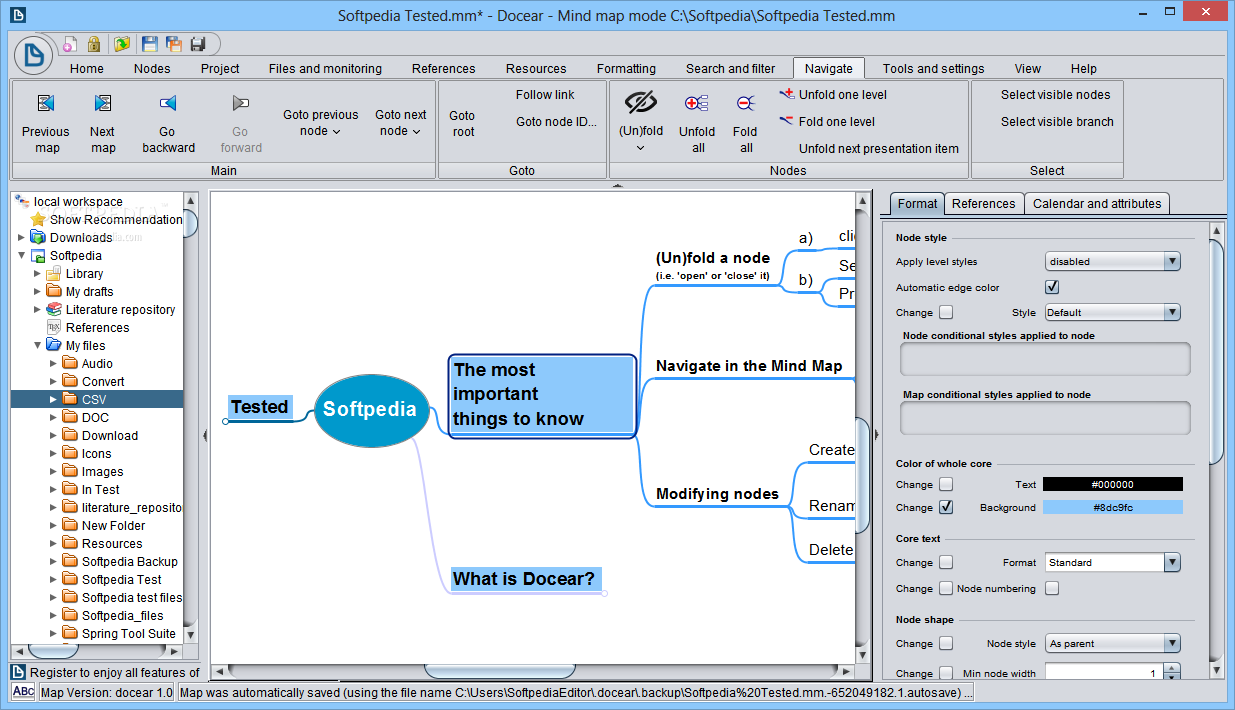
Task: Select the Images folder in My files
Action: [x=102, y=471]
